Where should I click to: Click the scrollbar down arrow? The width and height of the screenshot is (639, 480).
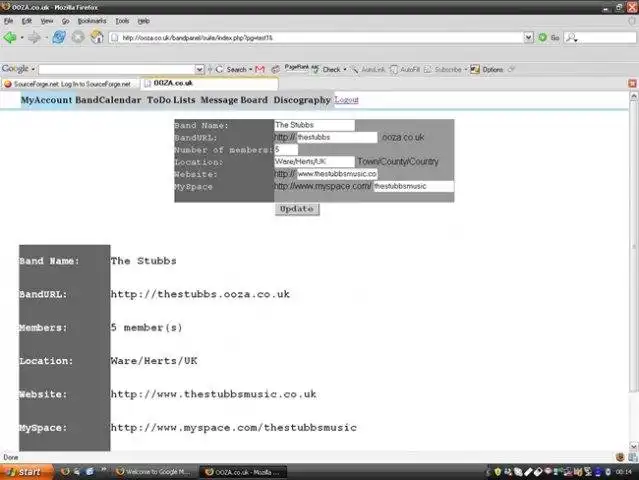634,446
